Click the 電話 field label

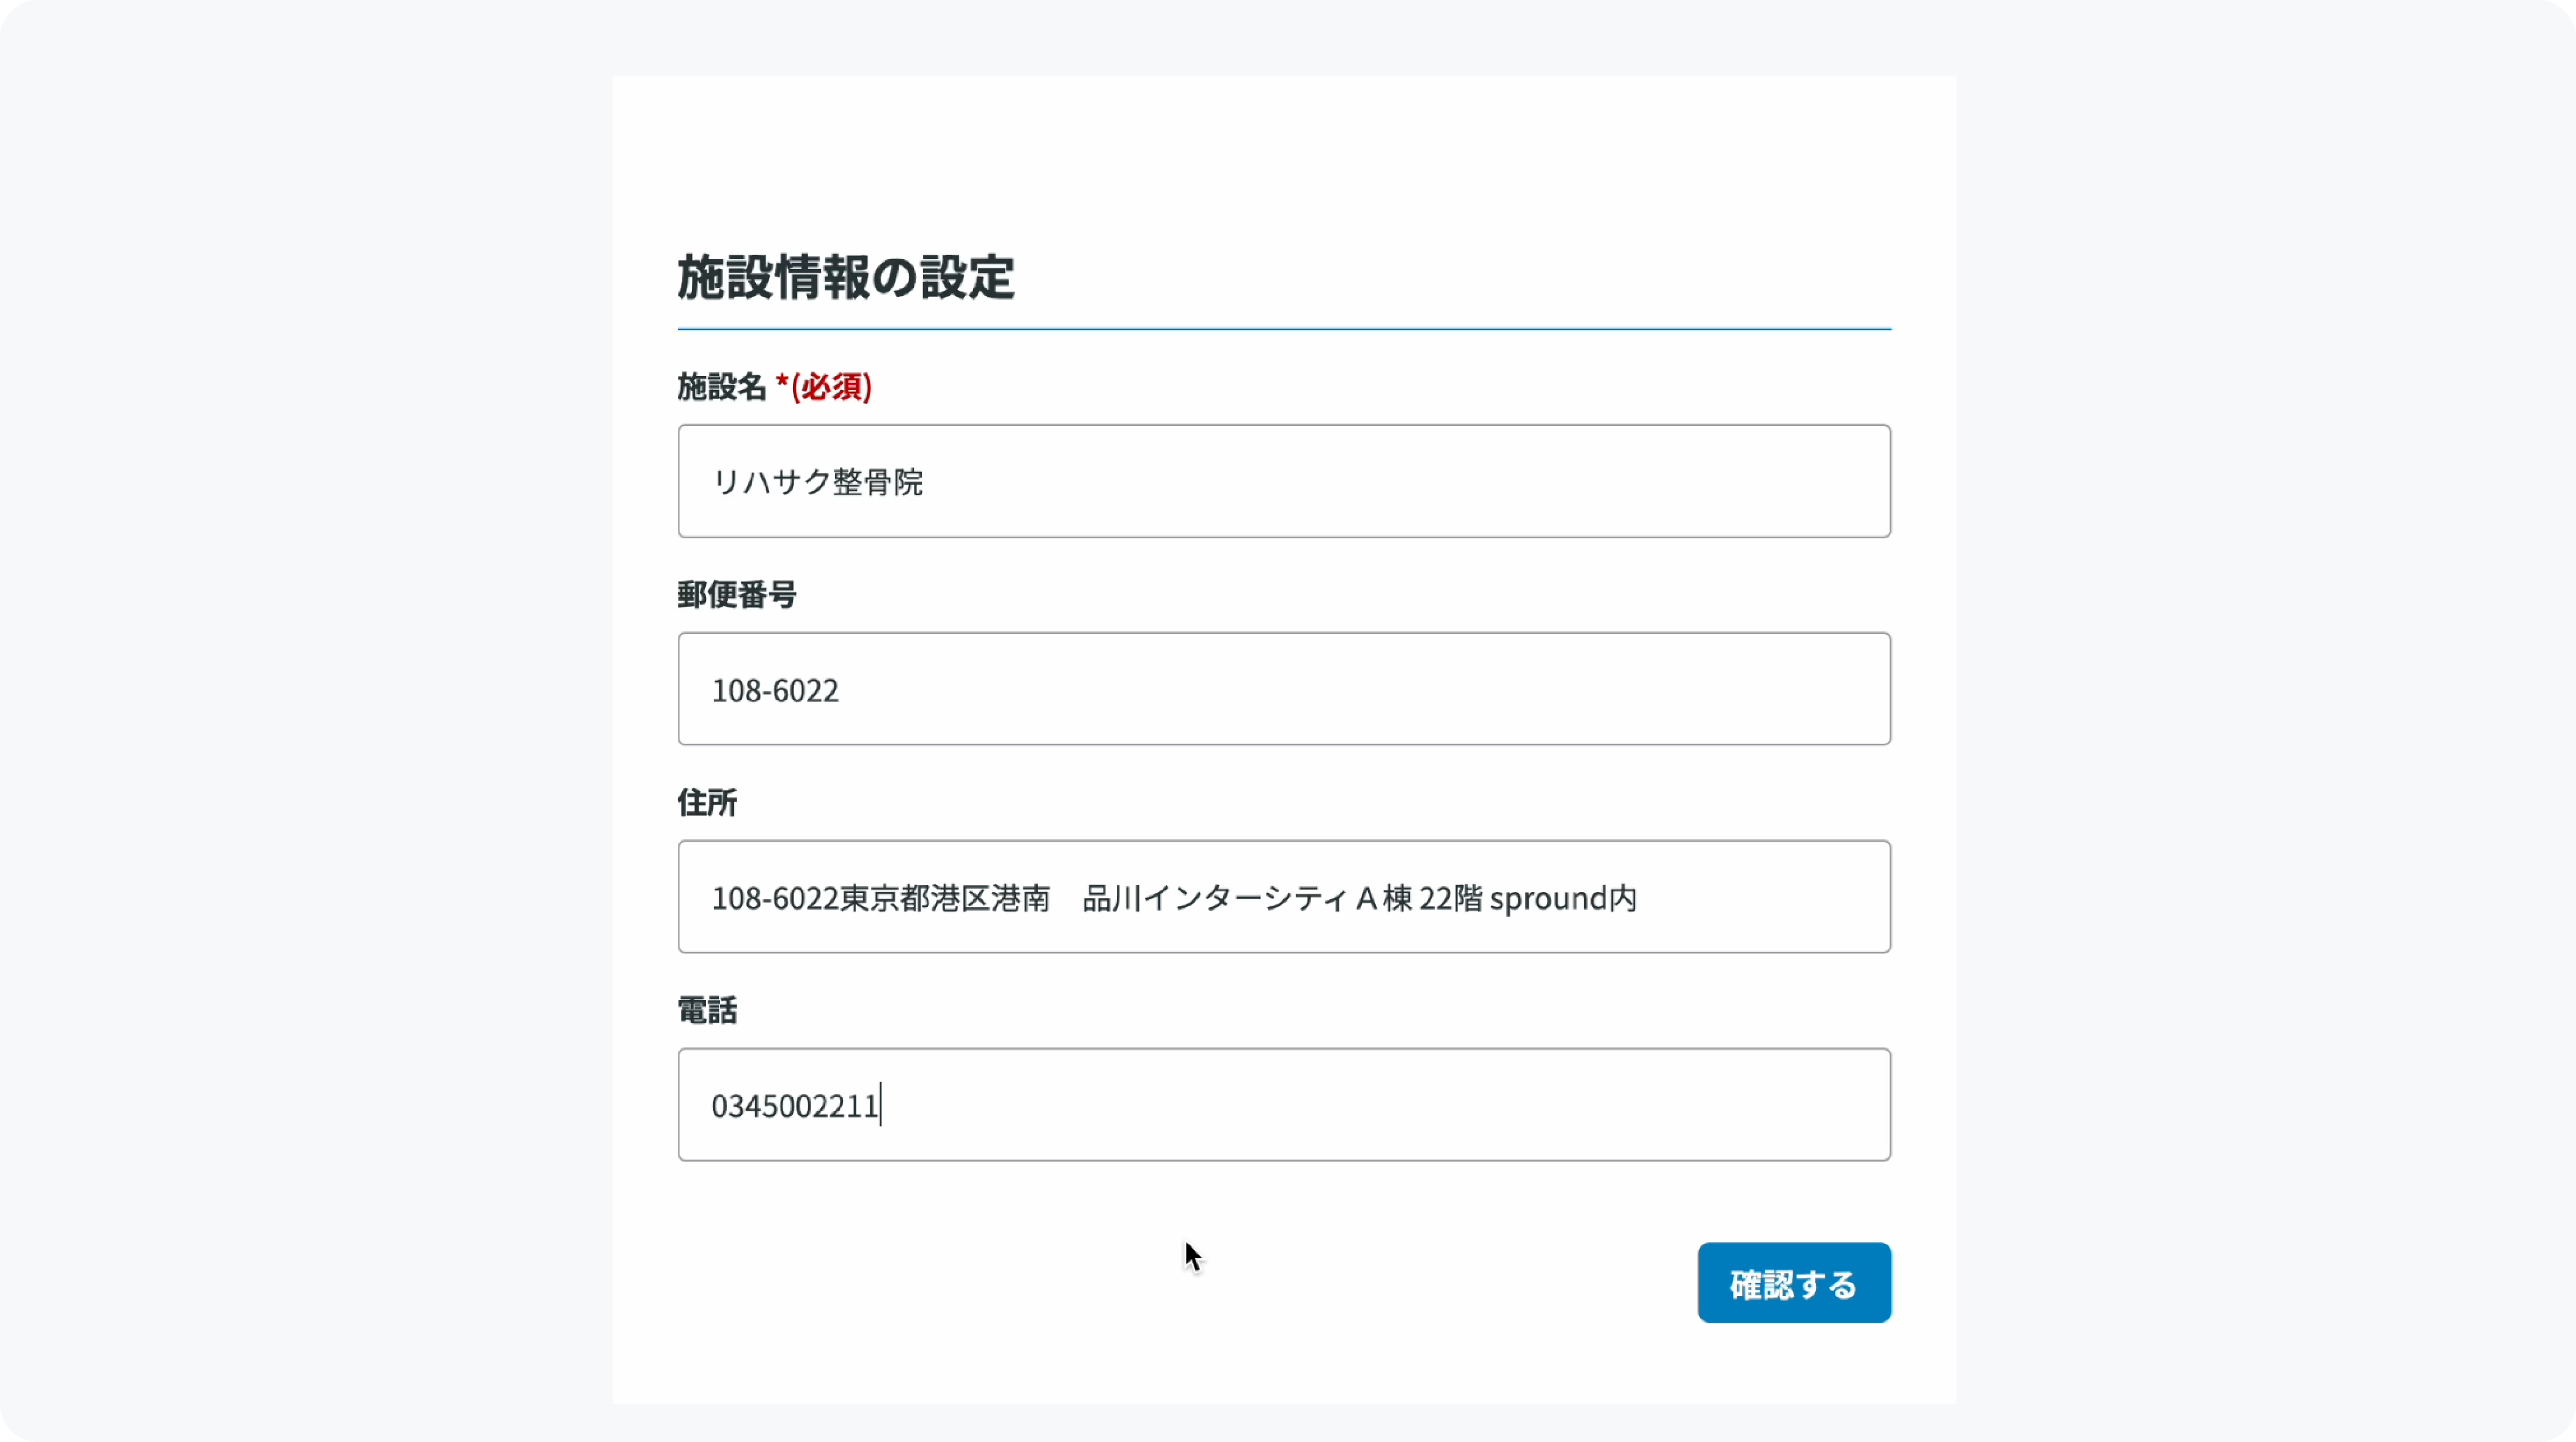coord(706,1011)
